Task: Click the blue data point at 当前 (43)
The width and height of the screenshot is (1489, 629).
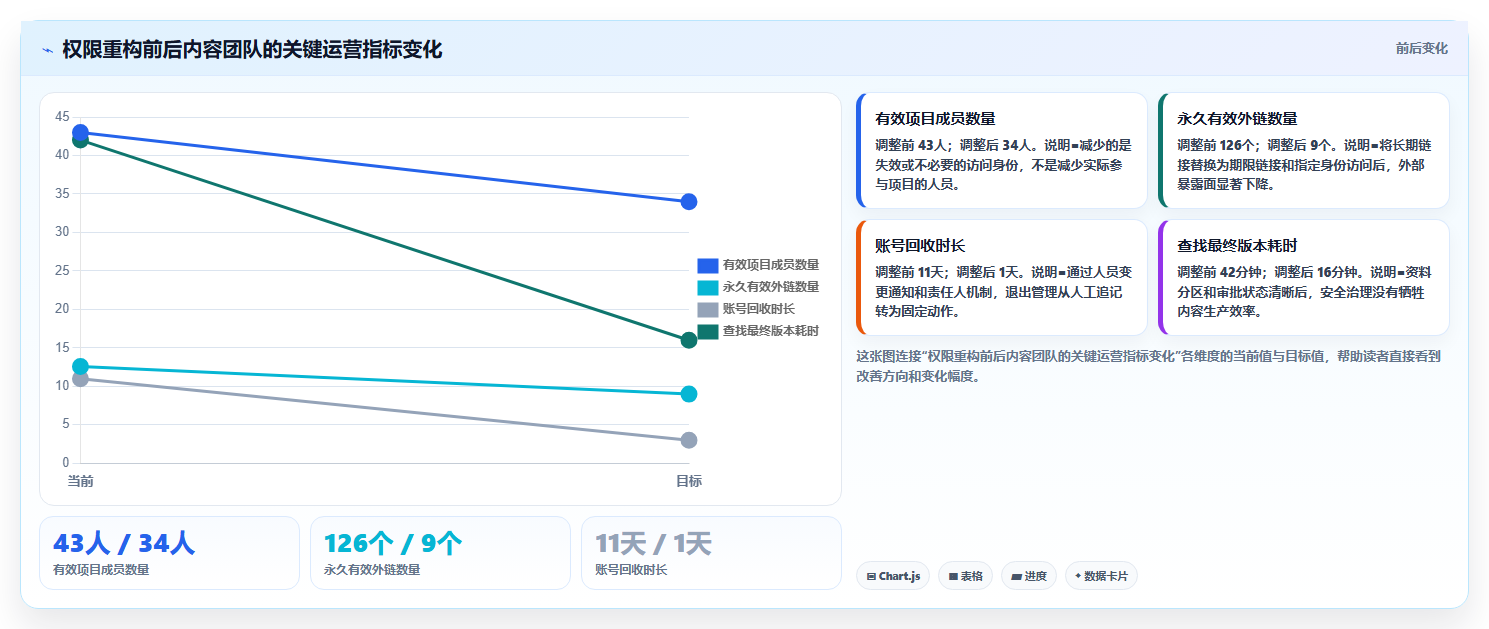Action: tap(80, 132)
